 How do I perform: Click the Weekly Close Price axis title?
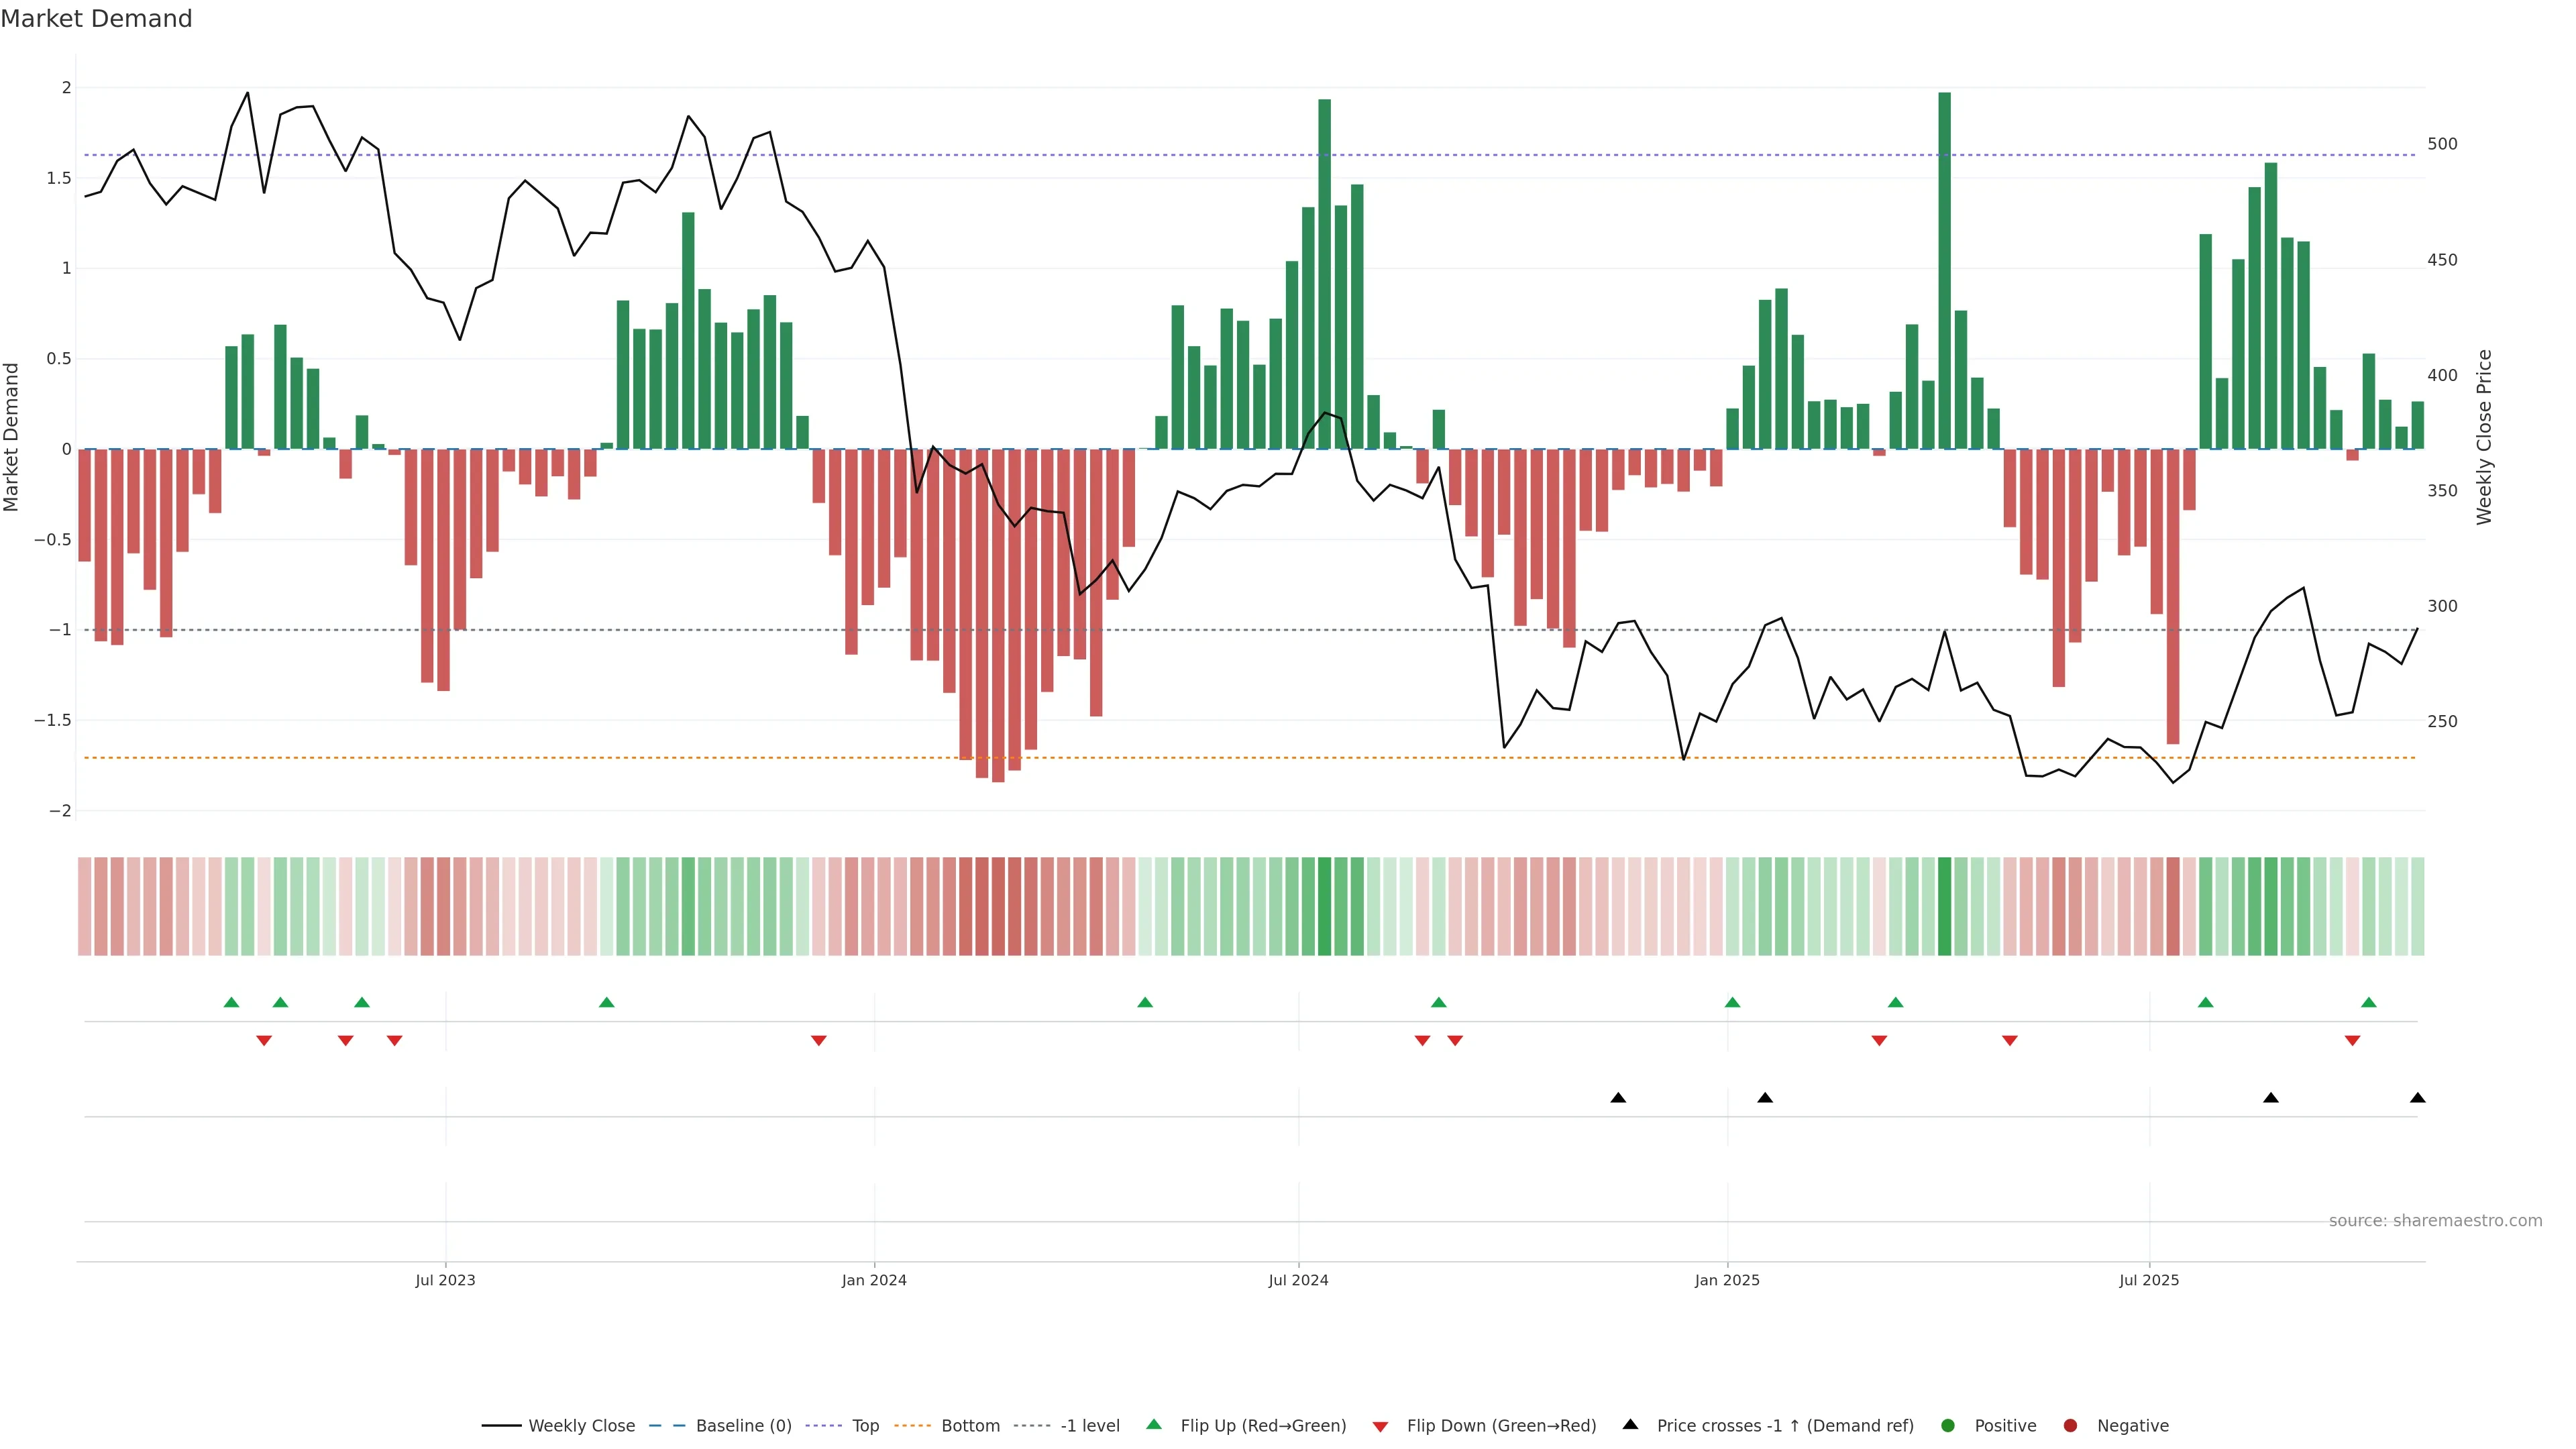[2484, 437]
